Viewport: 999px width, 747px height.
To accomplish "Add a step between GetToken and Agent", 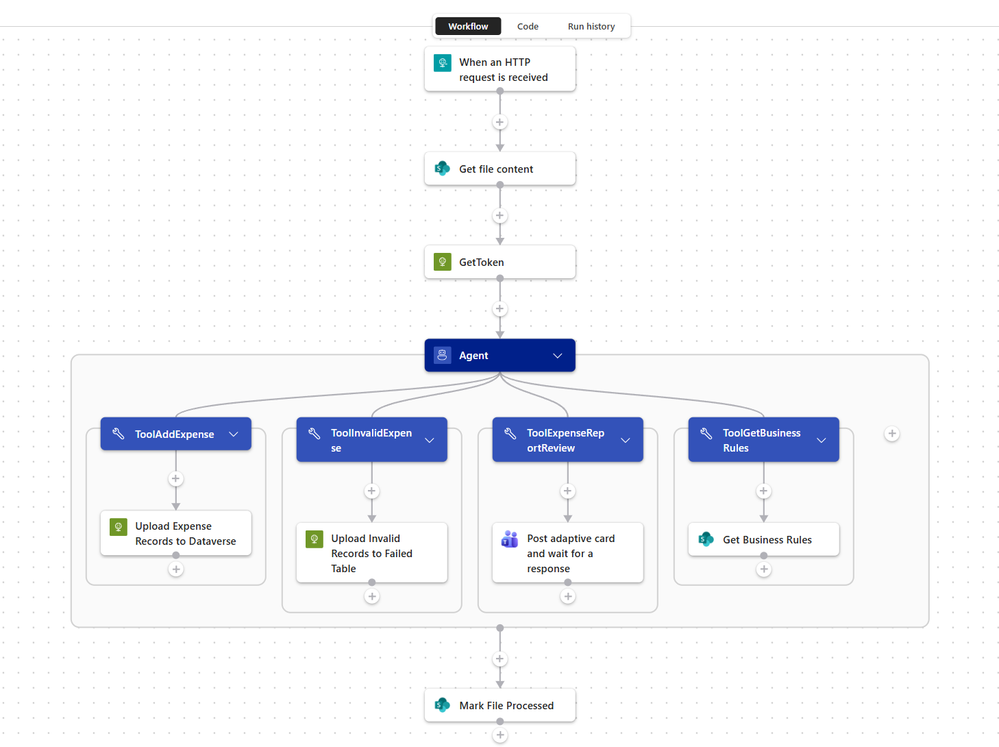I will tap(500, 308).
